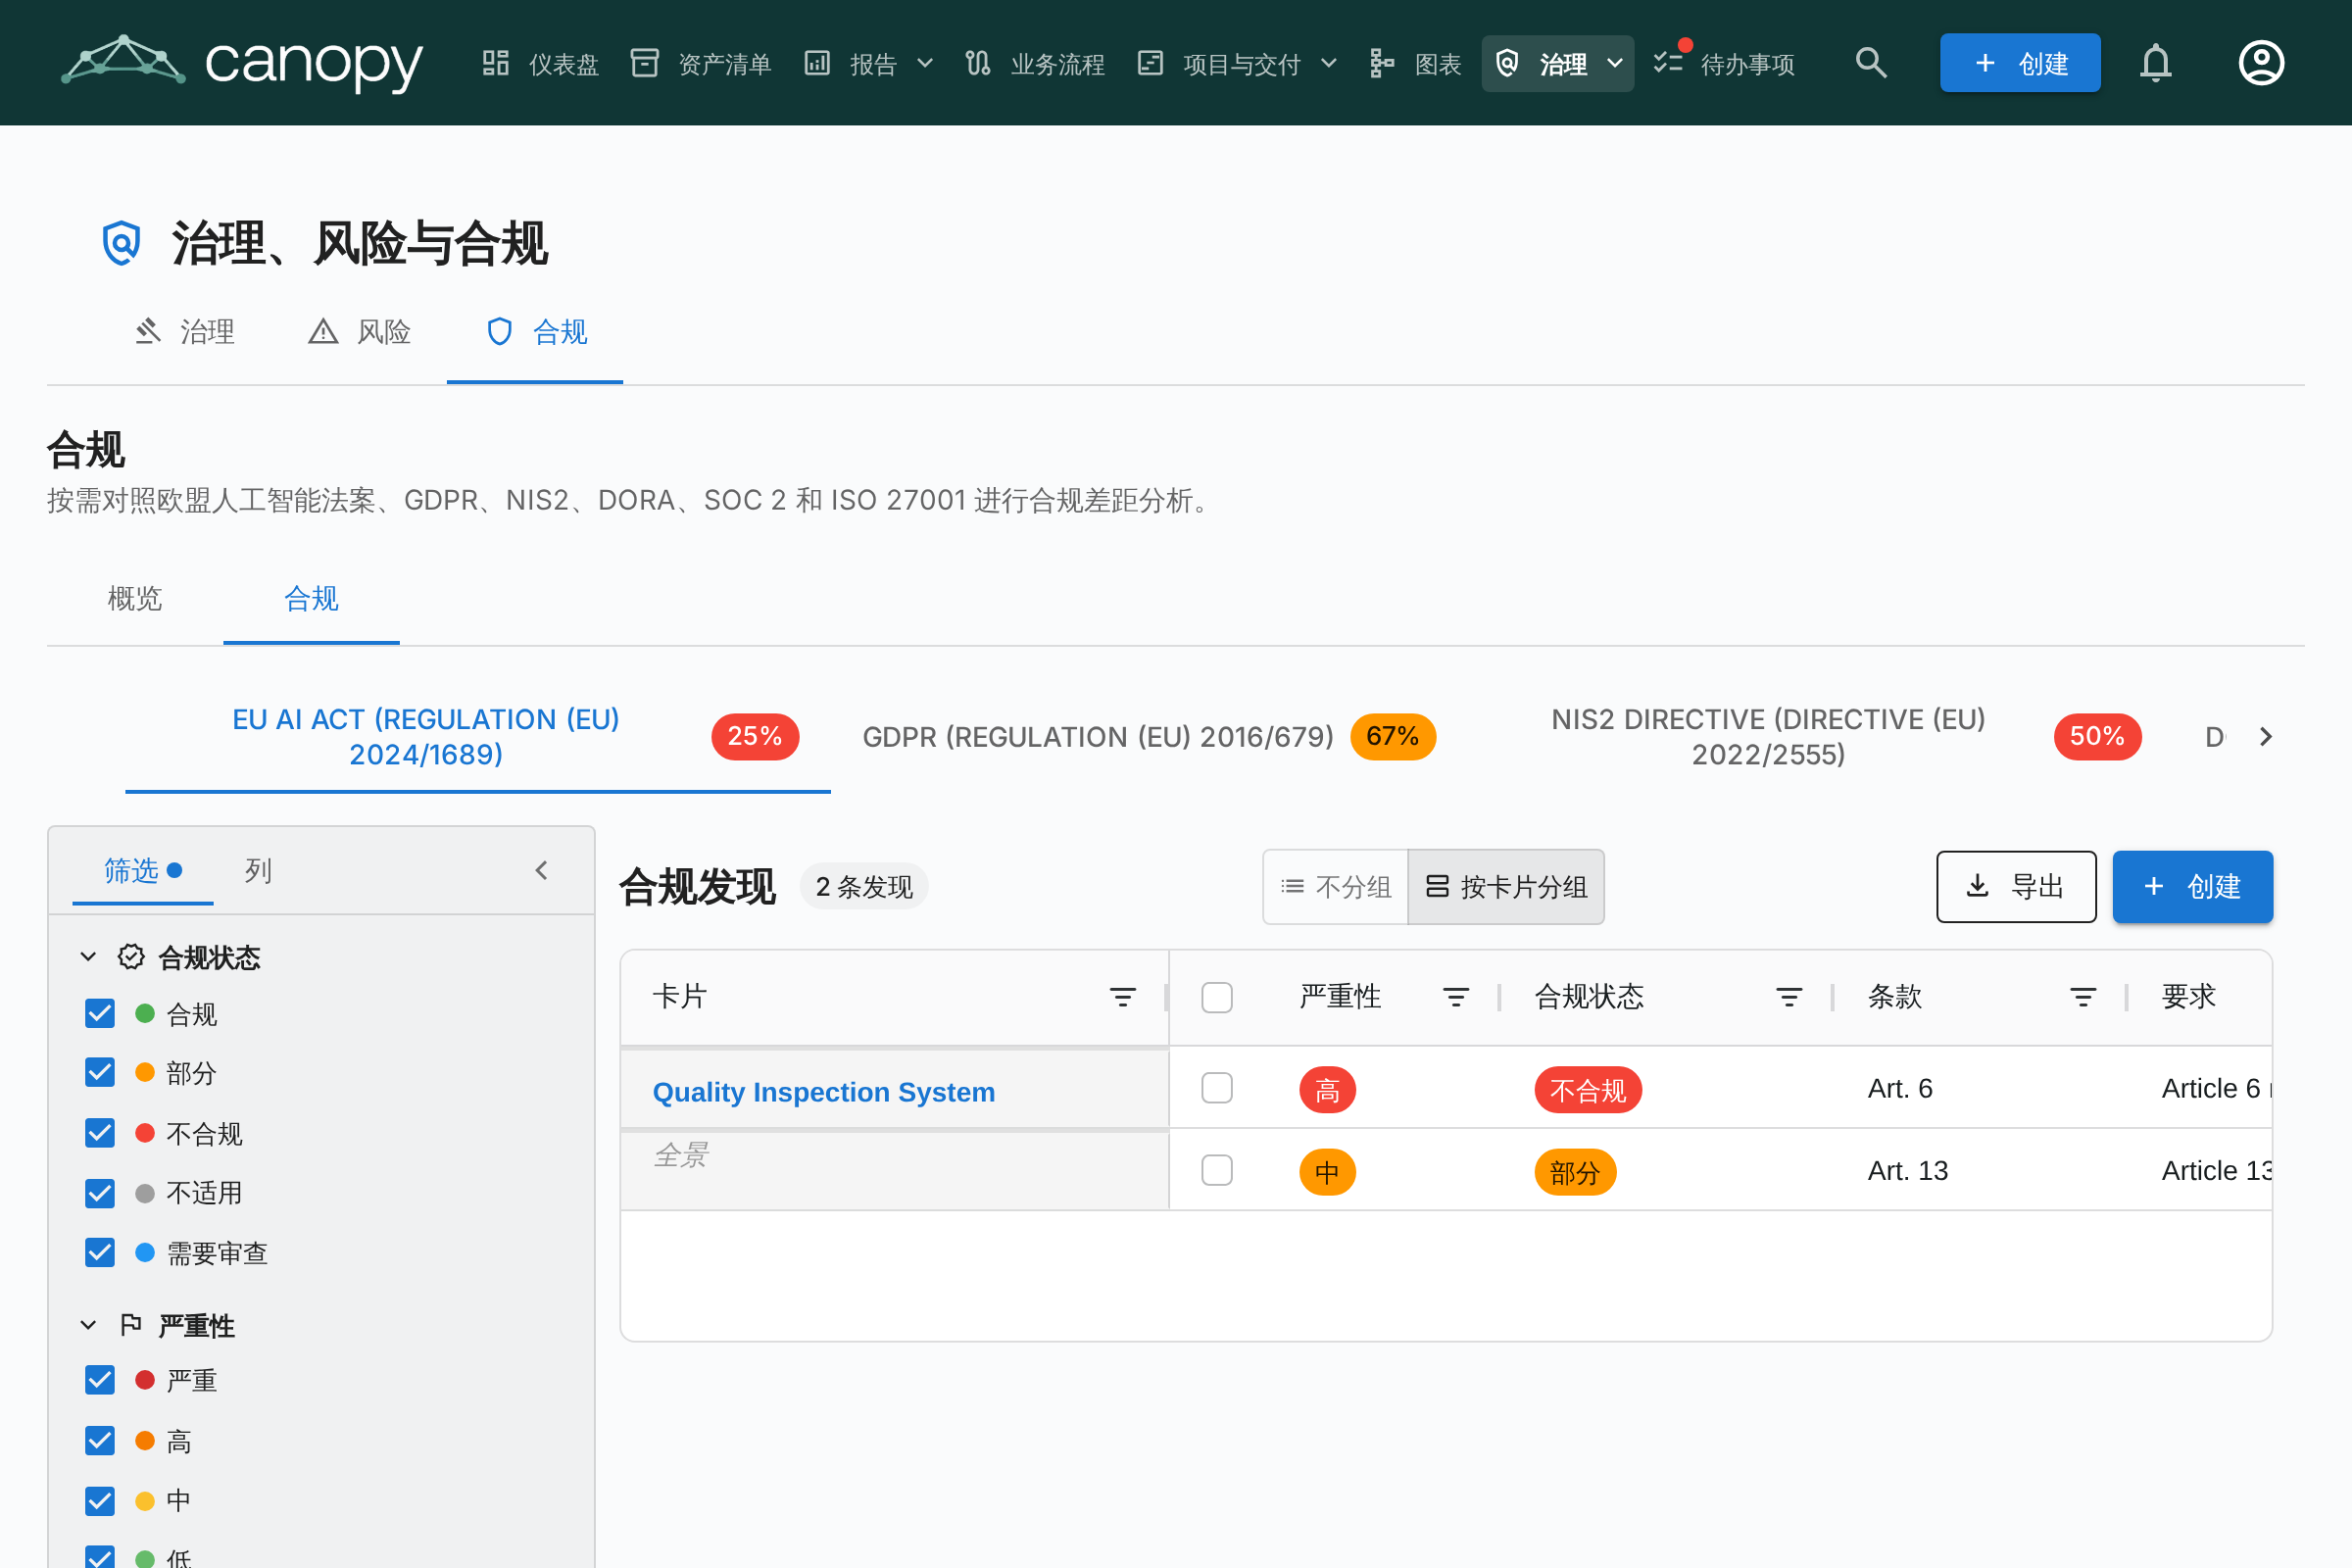Viewport: 2352px width, 1568px height.
Task: Check the Art. 13 row checkbox
Action: pyautogui.click(x=1217, y=1170)
